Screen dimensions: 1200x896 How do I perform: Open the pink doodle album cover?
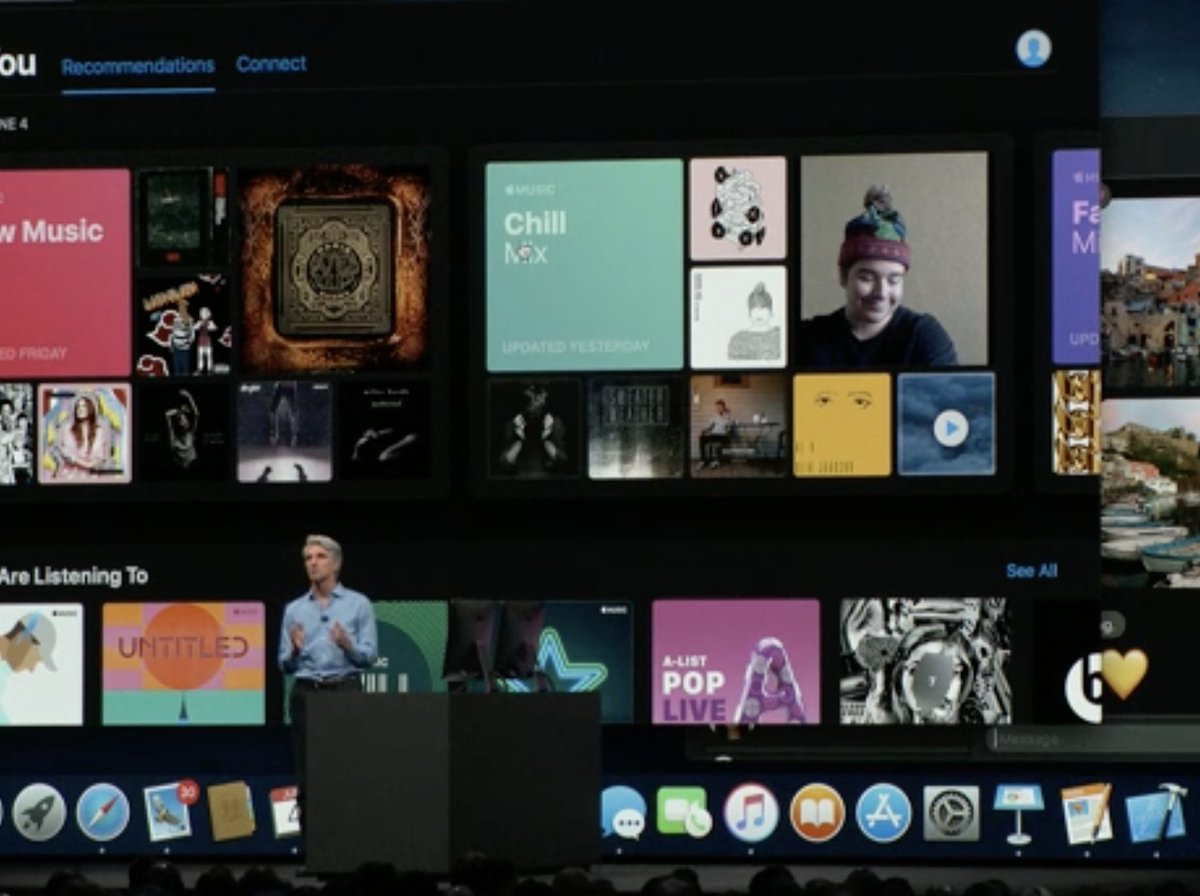738,208
